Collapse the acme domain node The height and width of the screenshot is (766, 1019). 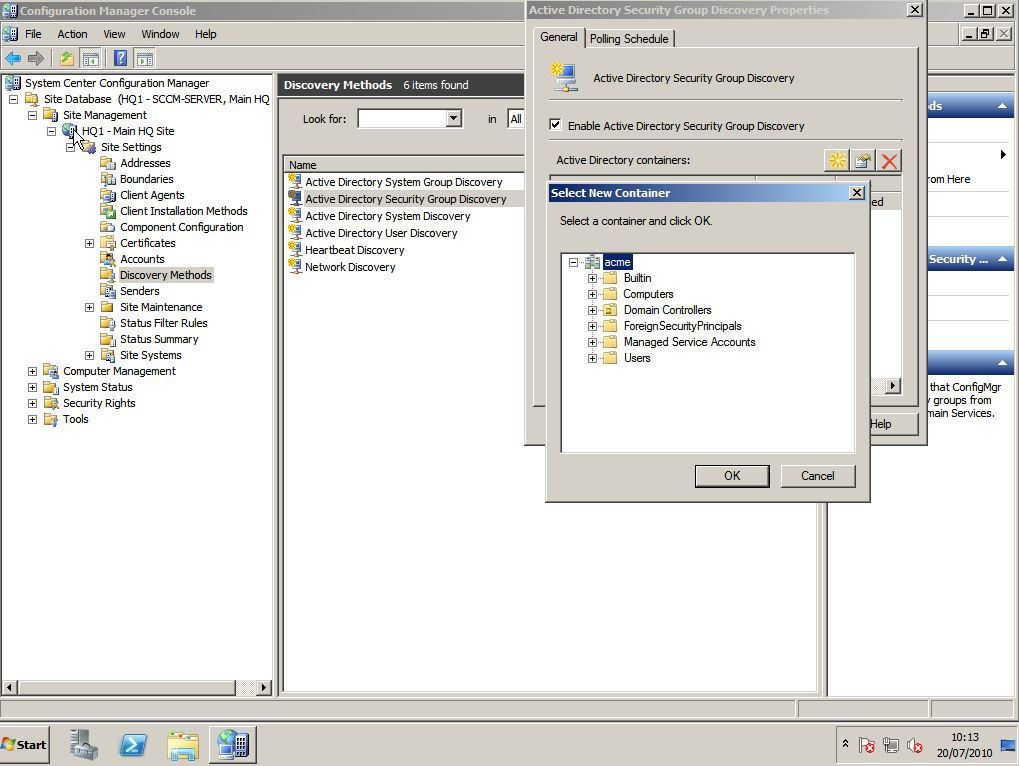point(573,262)
